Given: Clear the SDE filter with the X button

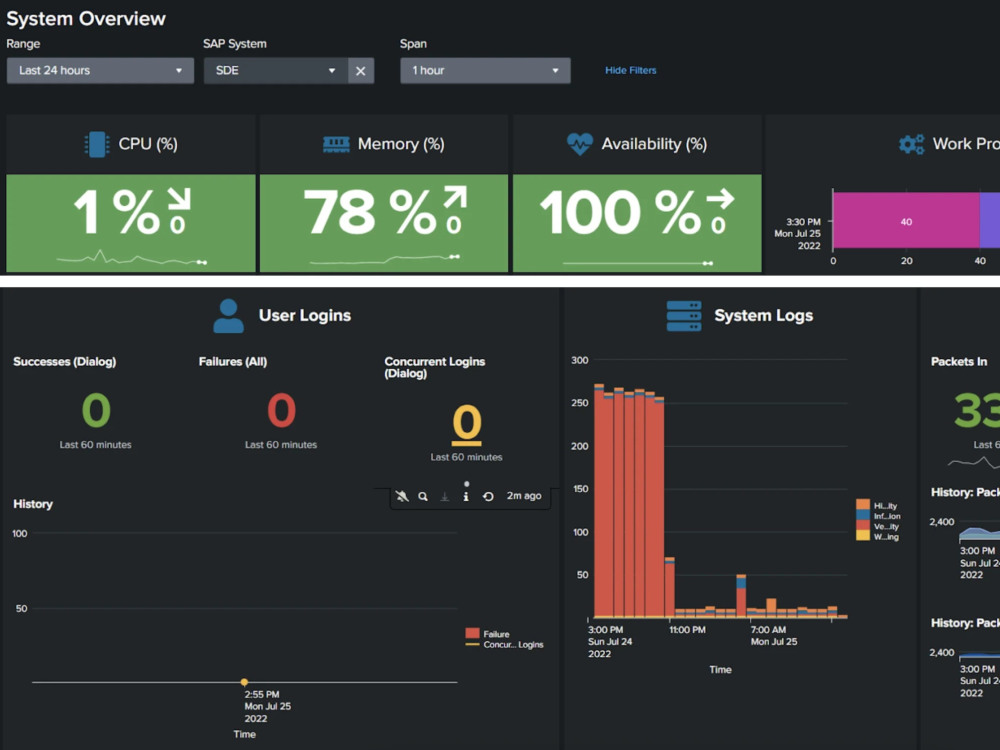Looking at the screenshot, I should coord(361,70).
